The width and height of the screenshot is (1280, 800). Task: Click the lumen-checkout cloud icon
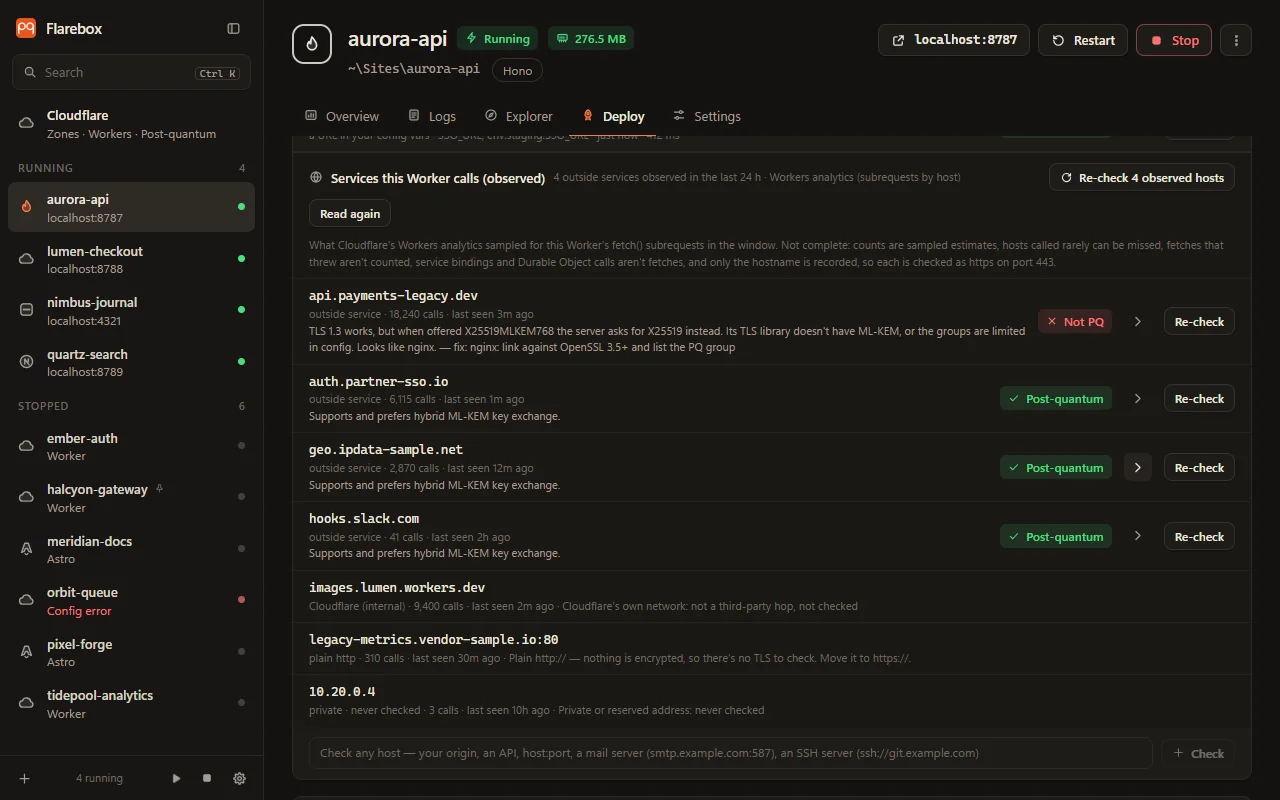click(x=27, y=259)
